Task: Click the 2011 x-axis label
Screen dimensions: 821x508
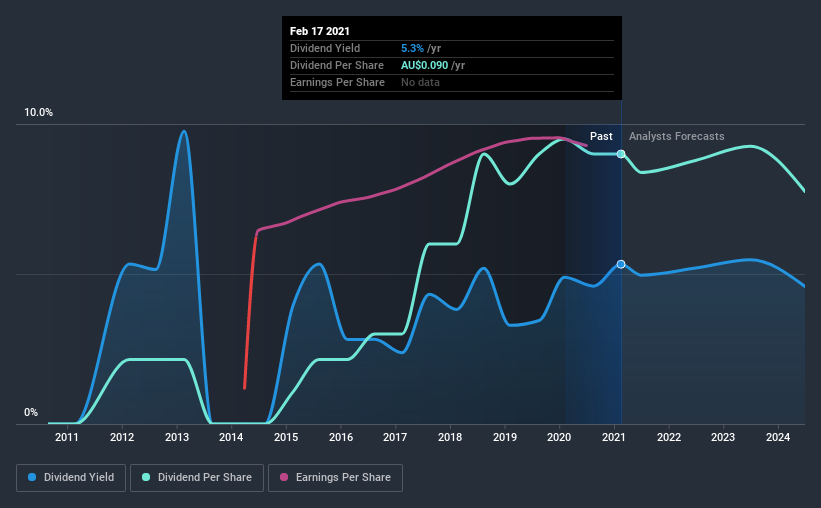Action: click(66, 437)
